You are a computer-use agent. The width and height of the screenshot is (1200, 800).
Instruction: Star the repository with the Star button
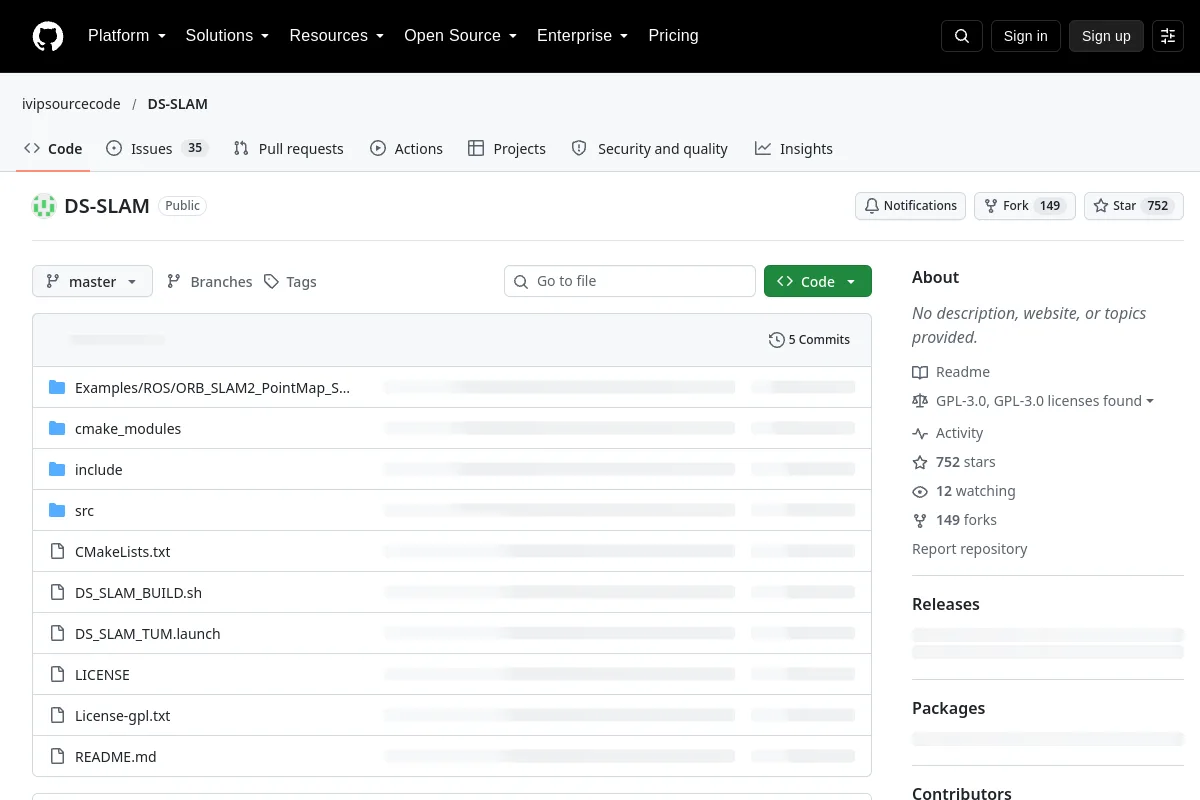(x=1134, y=206)
